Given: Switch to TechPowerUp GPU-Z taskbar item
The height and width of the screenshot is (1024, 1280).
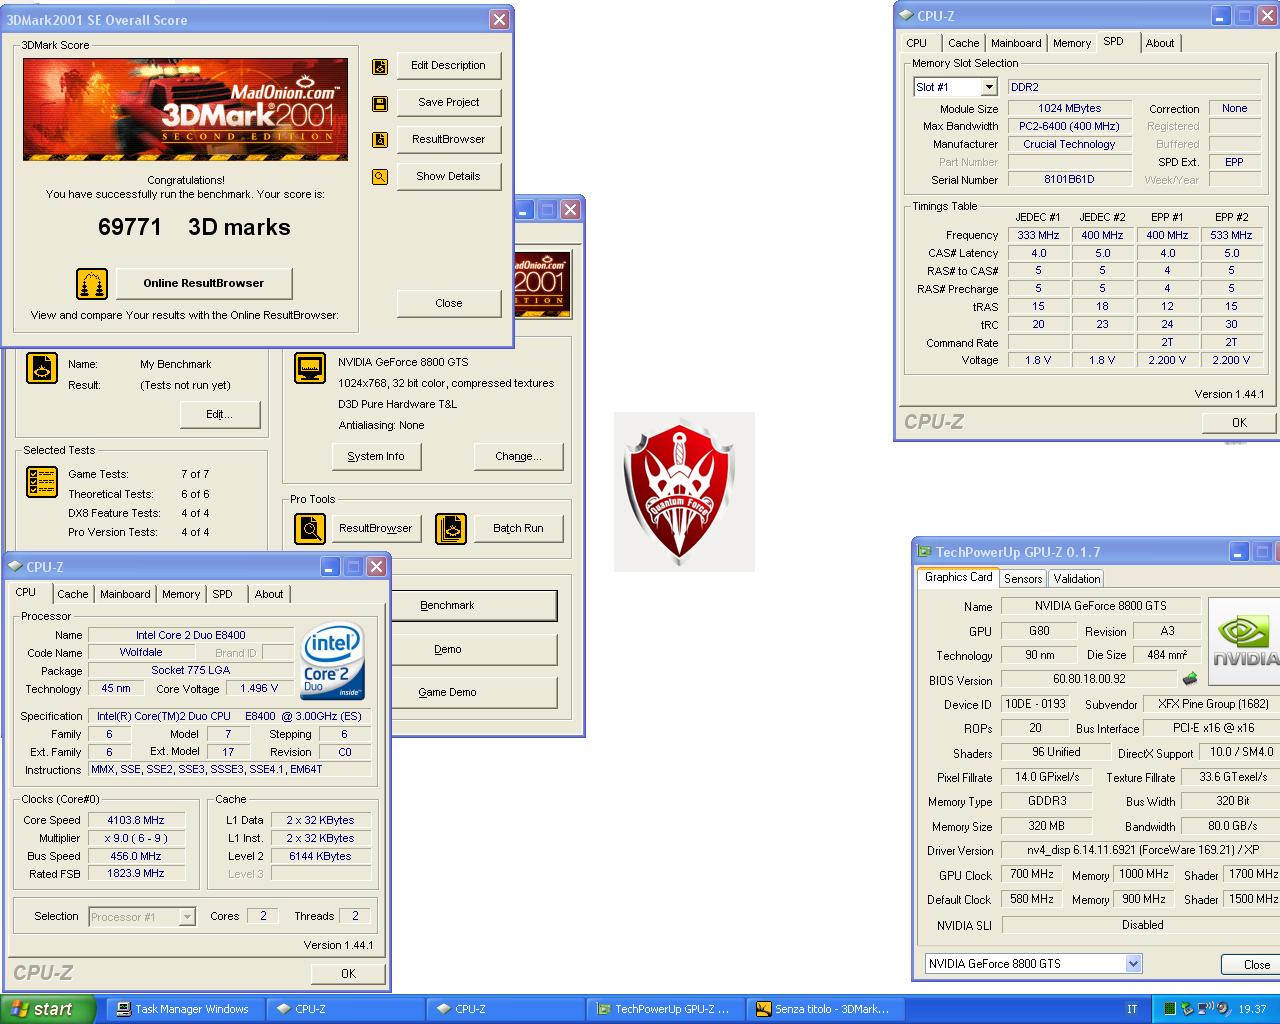Looking at the screenshot, I should tap(665, 1009).
